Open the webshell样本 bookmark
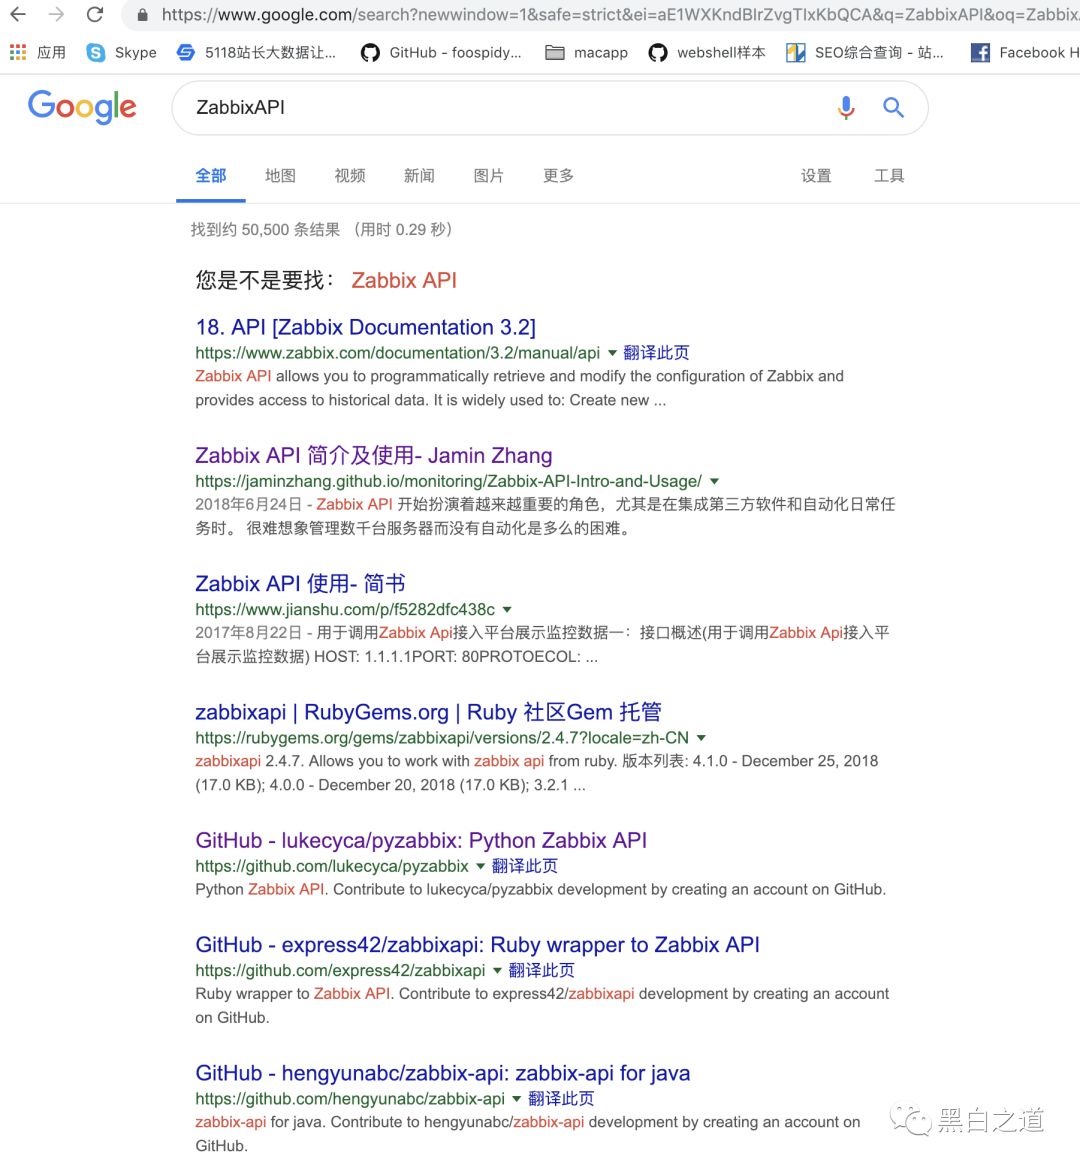The image size is (1080, 1168). (706, 52)
